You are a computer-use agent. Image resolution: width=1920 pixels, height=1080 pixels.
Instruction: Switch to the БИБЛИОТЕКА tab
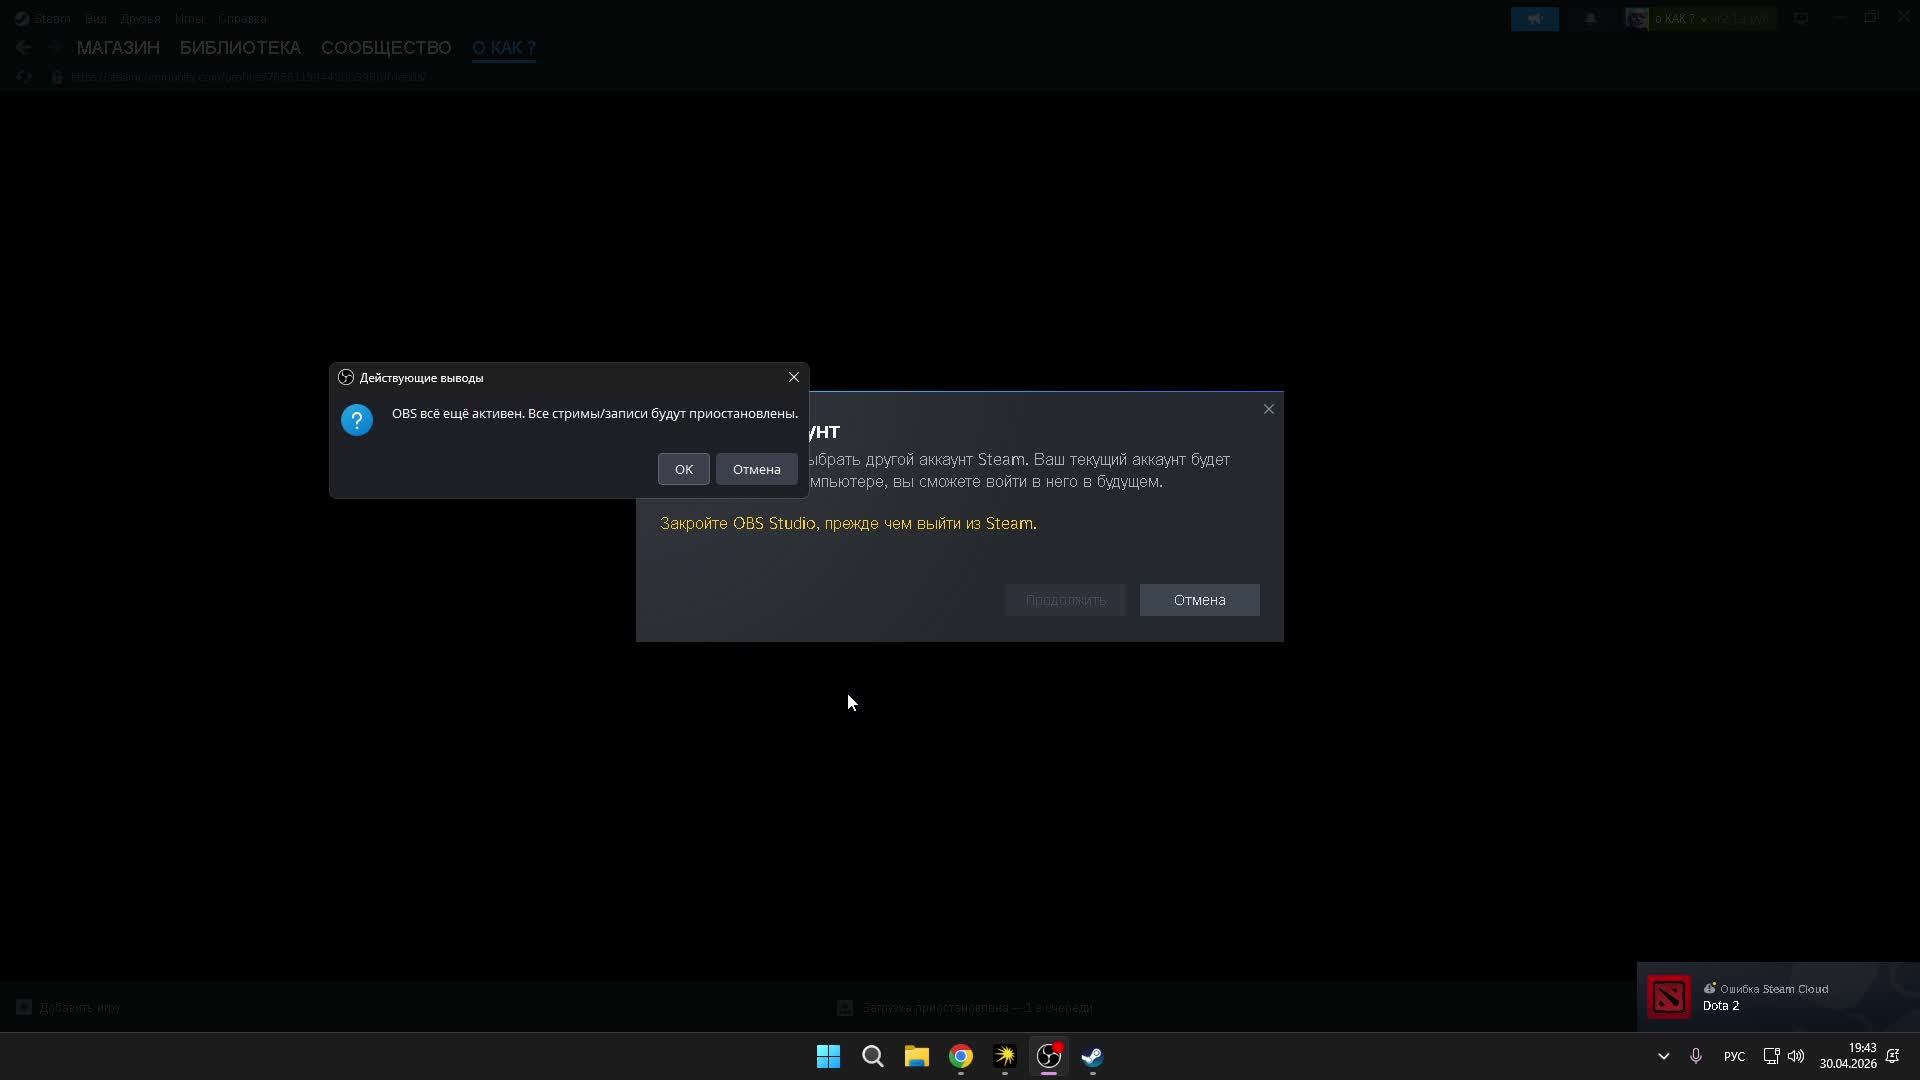point(240,47)
